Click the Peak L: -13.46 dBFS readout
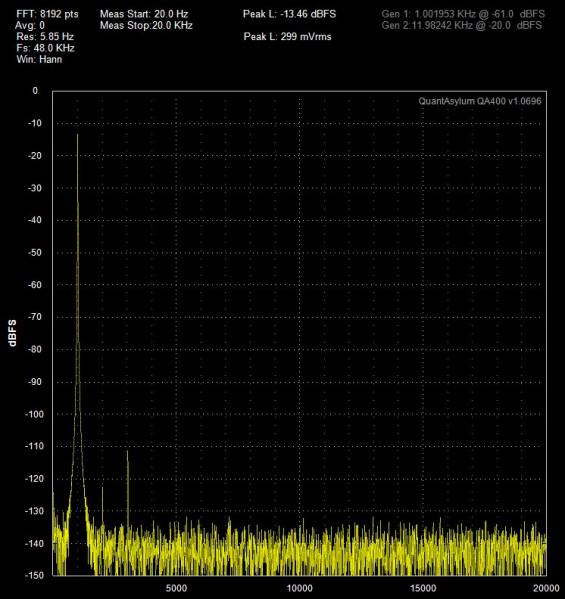565x599 pixels. click(x=290, y=14)
